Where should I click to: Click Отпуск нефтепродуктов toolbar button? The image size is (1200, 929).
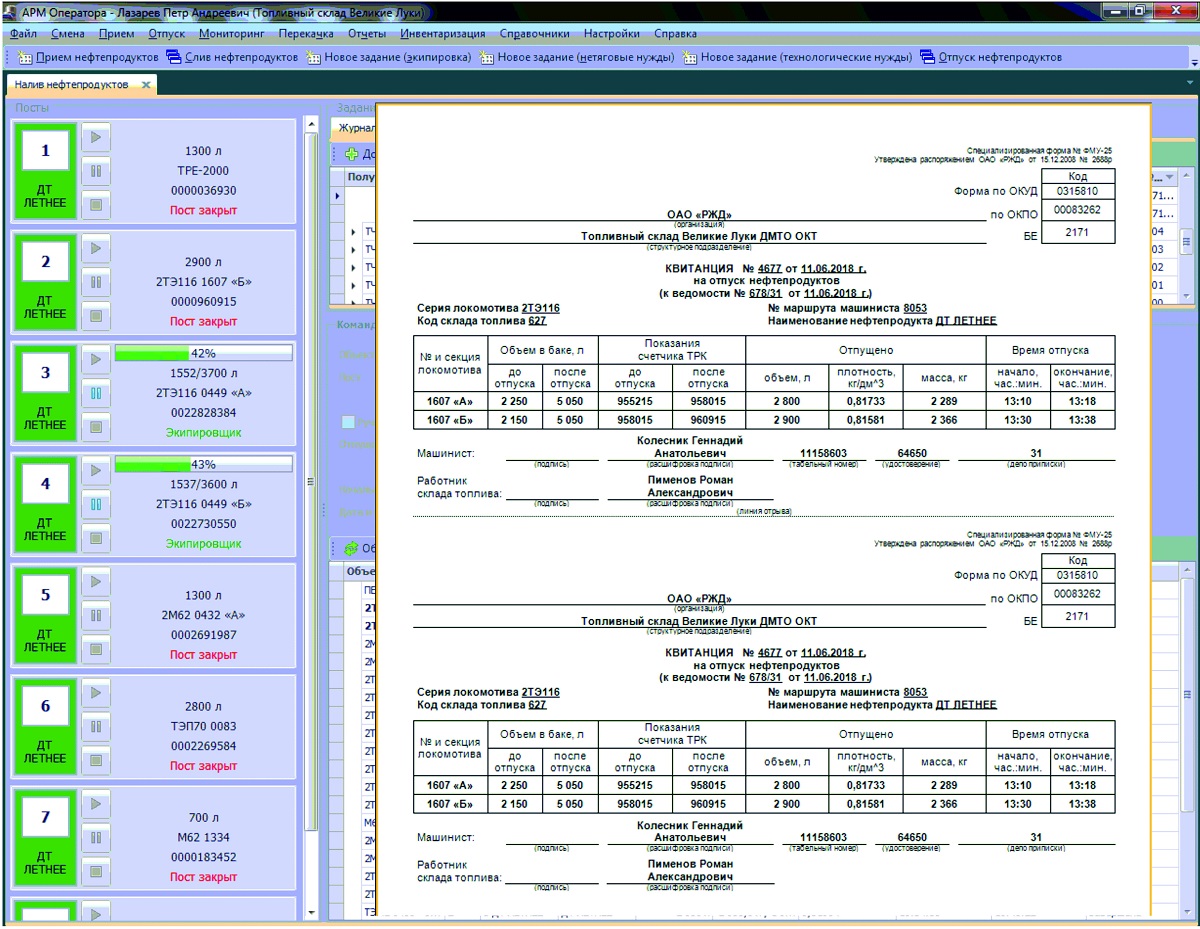(x=990, y=57)
